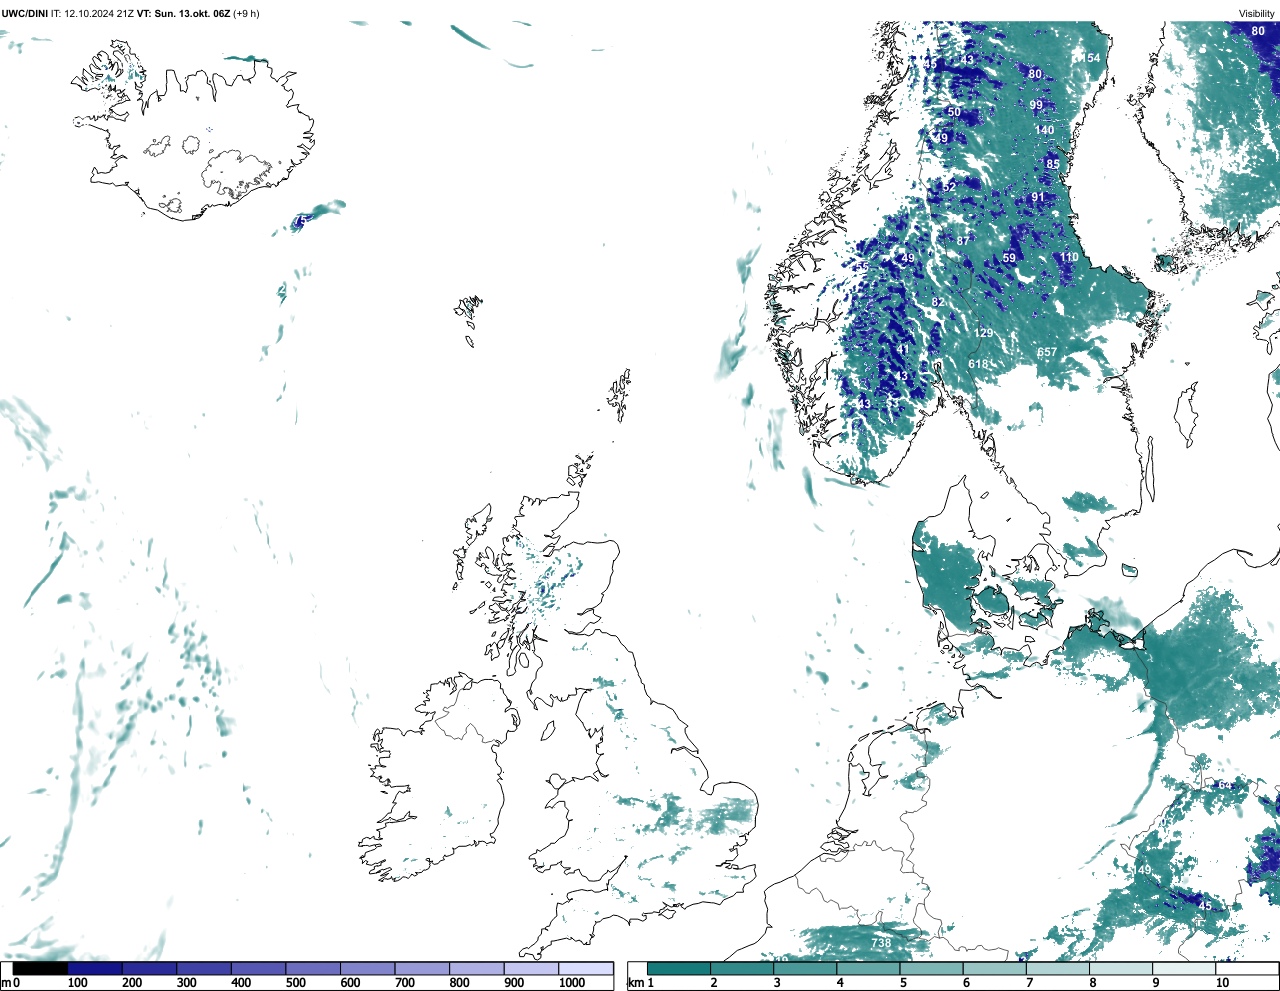Screen dimensions: 1280x991
Task: Click the '99' visibility value
Action: (x=1036, y=105)
